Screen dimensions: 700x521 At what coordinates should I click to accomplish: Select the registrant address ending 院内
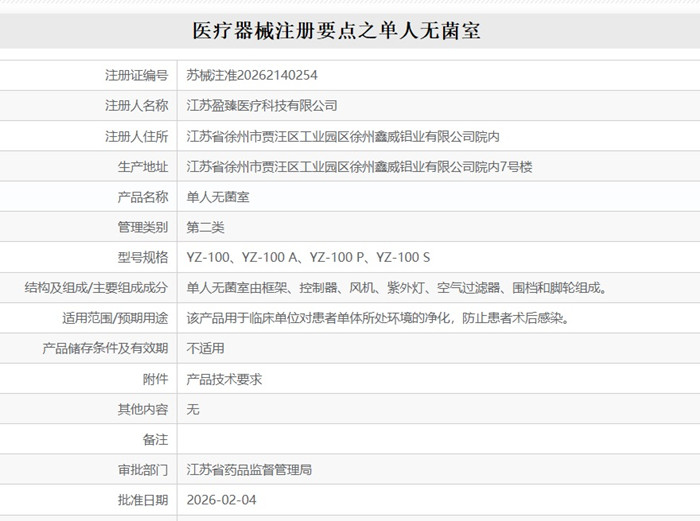(343, 136)
